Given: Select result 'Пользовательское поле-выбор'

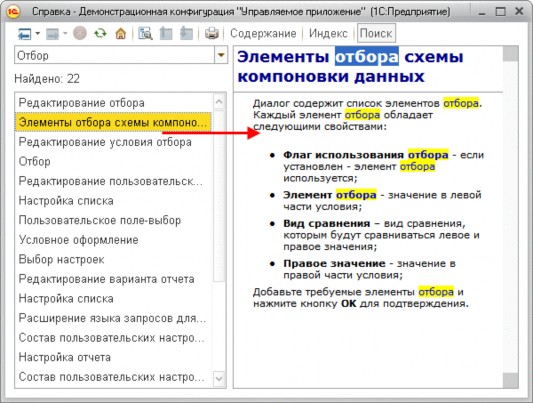Looking at the screenshot, I should 100,220.
